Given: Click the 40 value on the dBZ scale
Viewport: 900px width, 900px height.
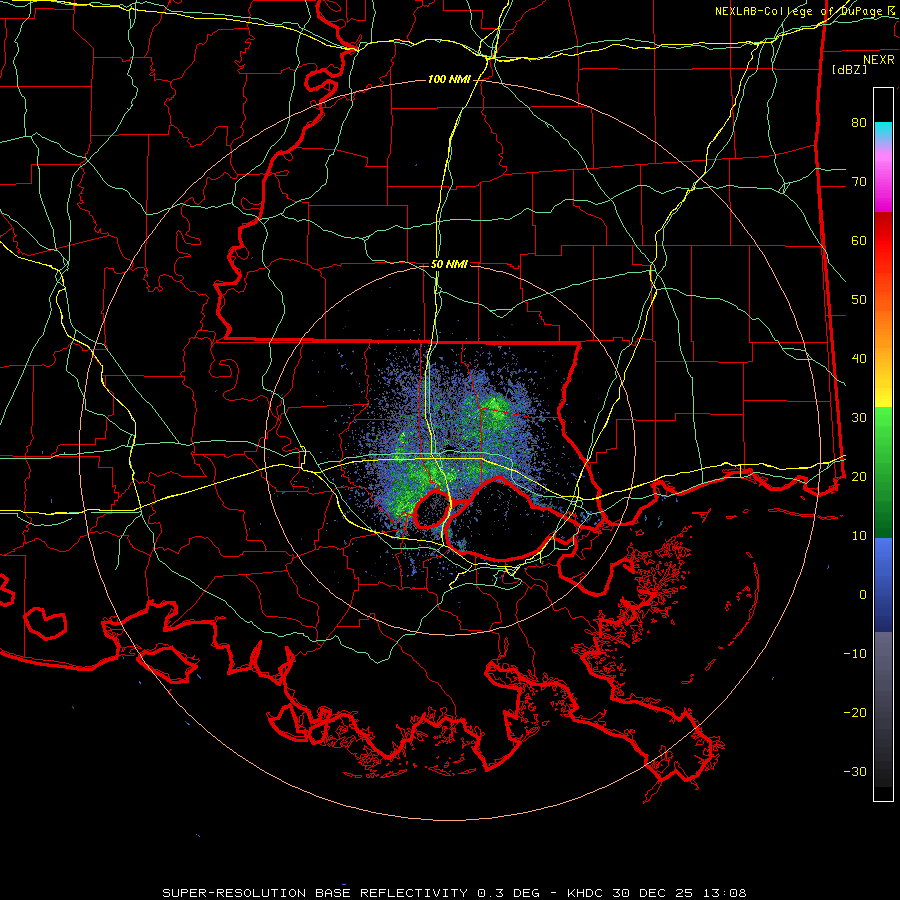Looking at the screenshot, I should (x=859, y=359).
